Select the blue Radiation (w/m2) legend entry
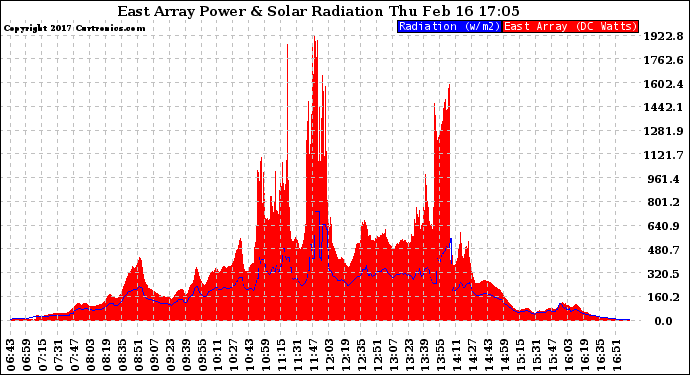 tap(449, 26)
